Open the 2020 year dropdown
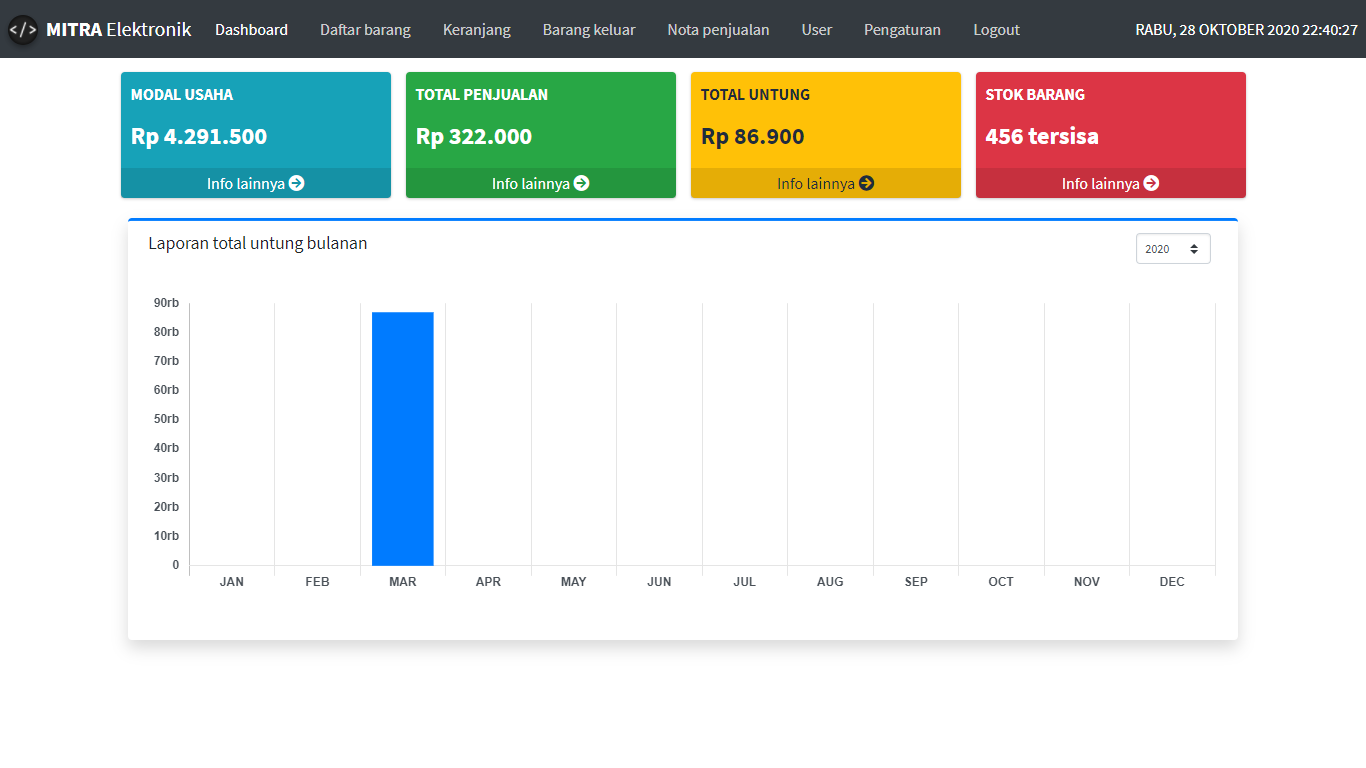The height and width of the screenshot is (768, 1366). 1172,249
